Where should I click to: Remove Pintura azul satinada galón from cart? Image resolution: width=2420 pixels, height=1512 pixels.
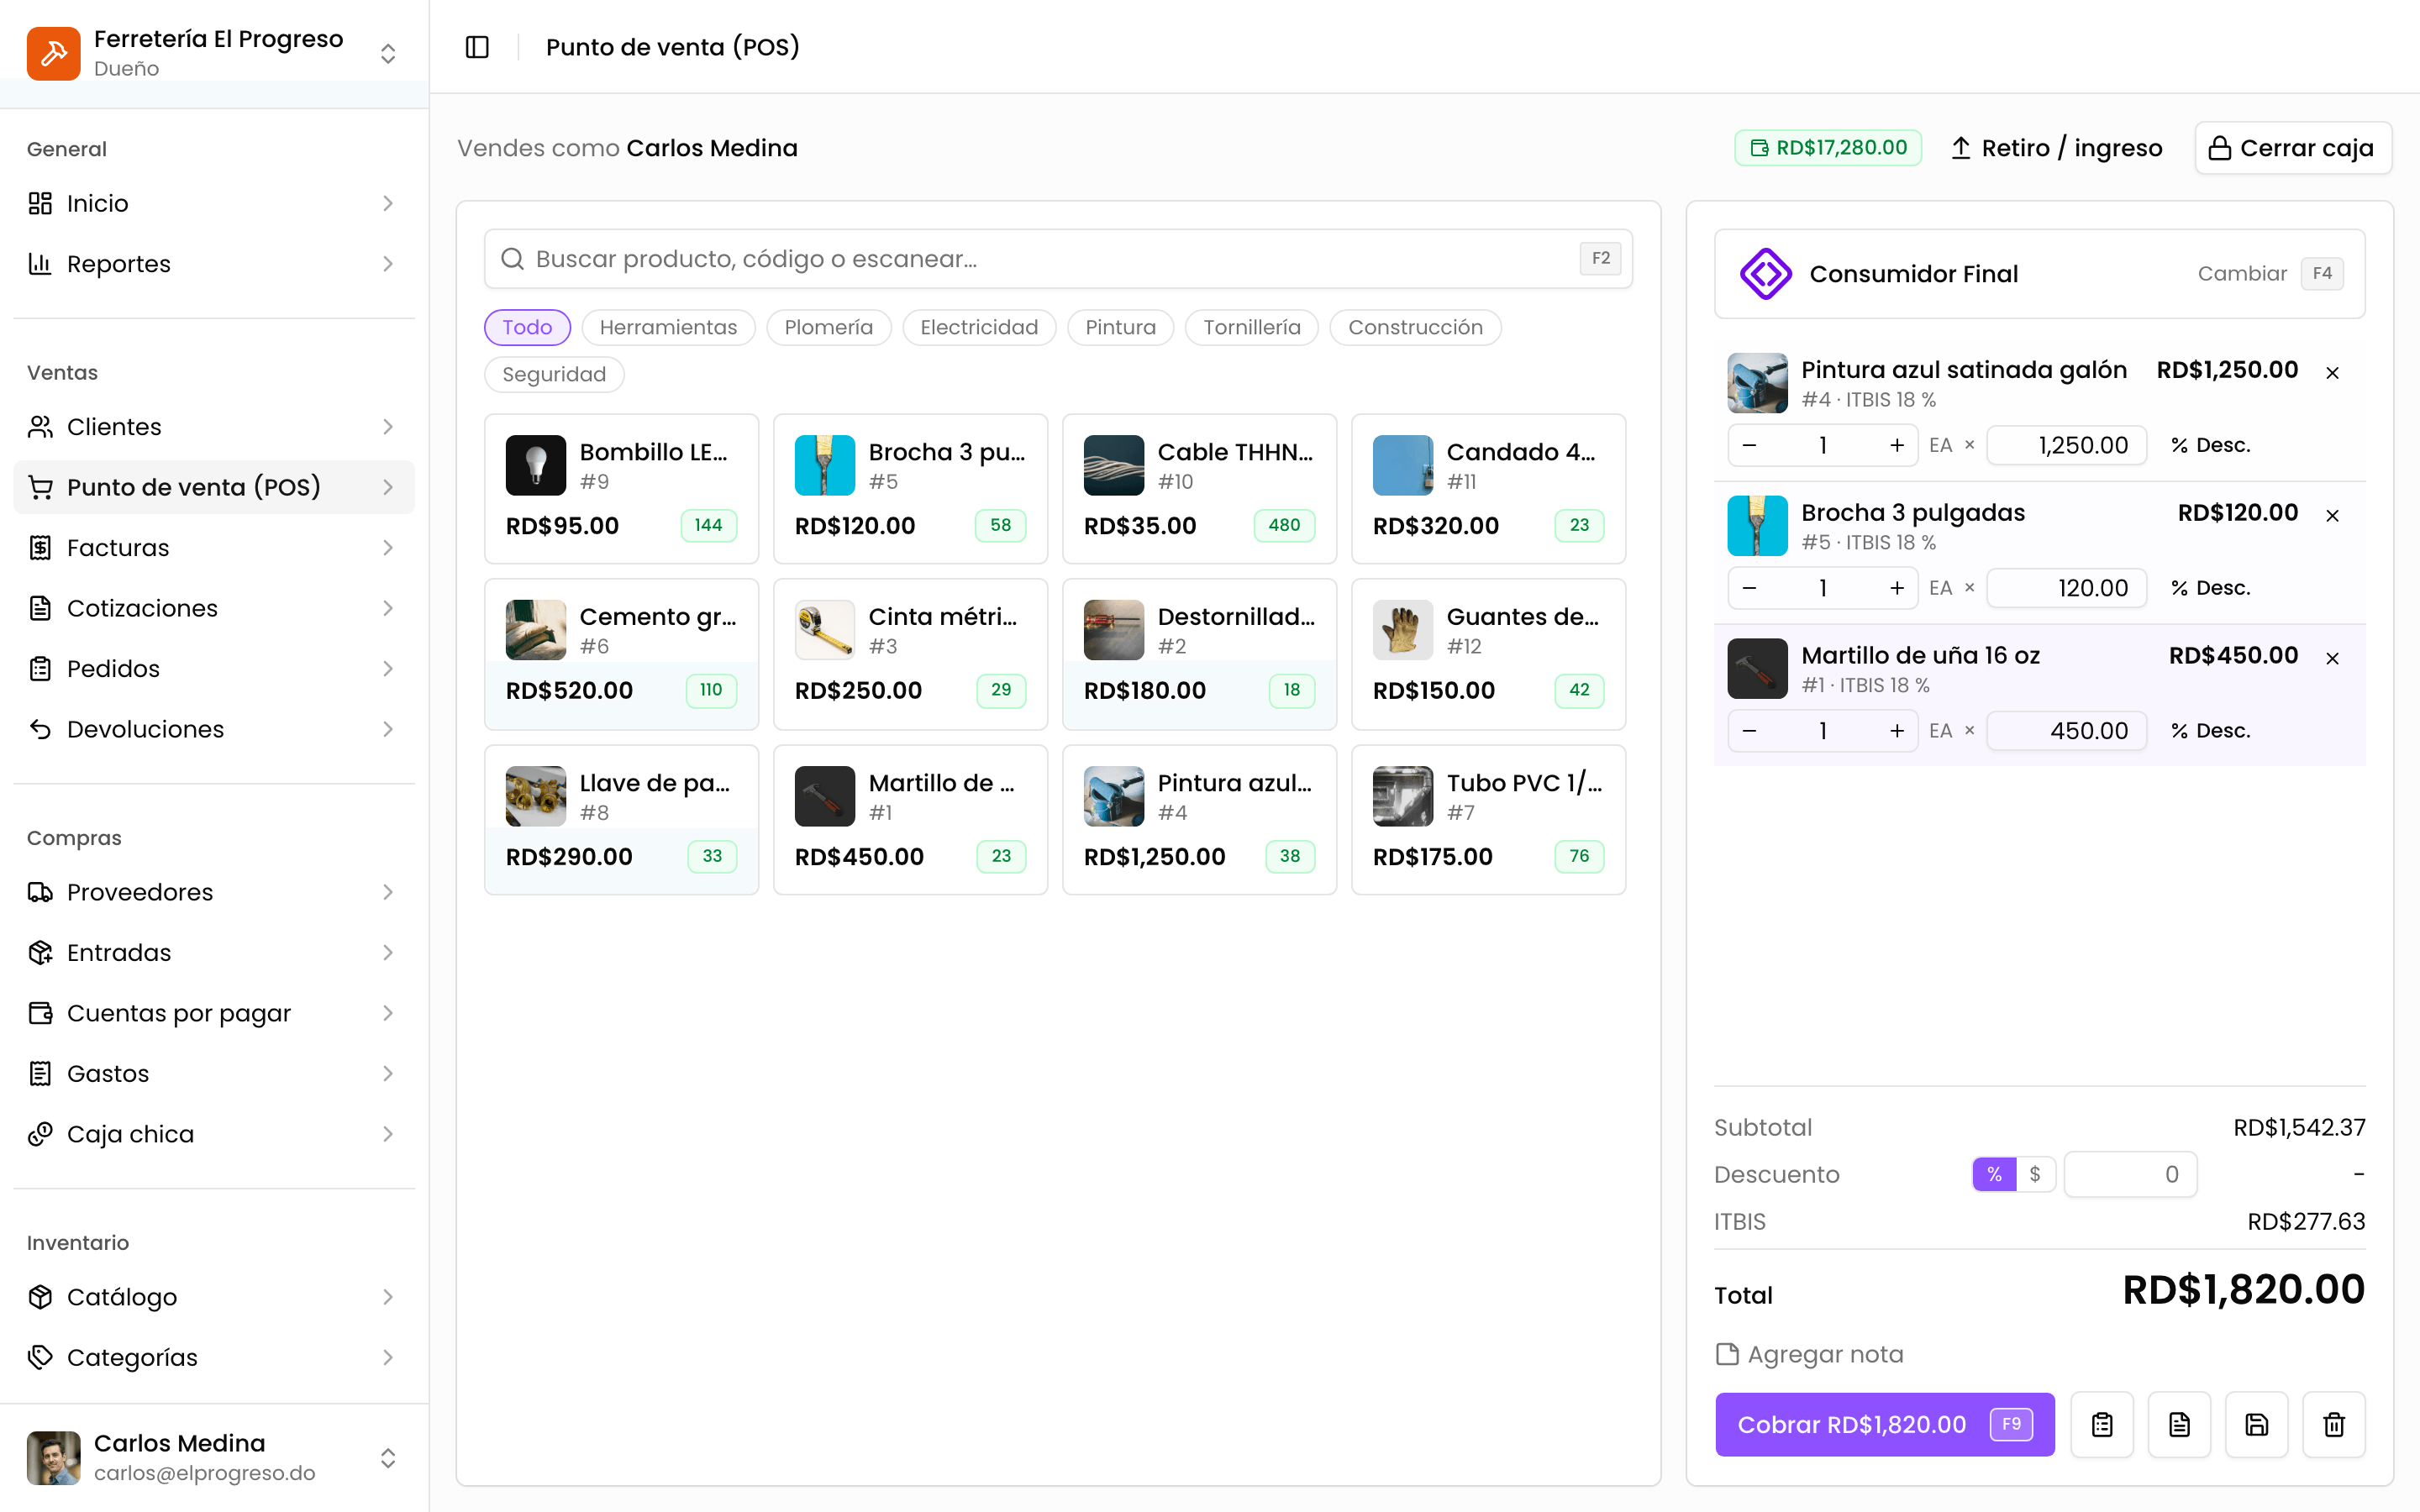[x=2332, y=373]
